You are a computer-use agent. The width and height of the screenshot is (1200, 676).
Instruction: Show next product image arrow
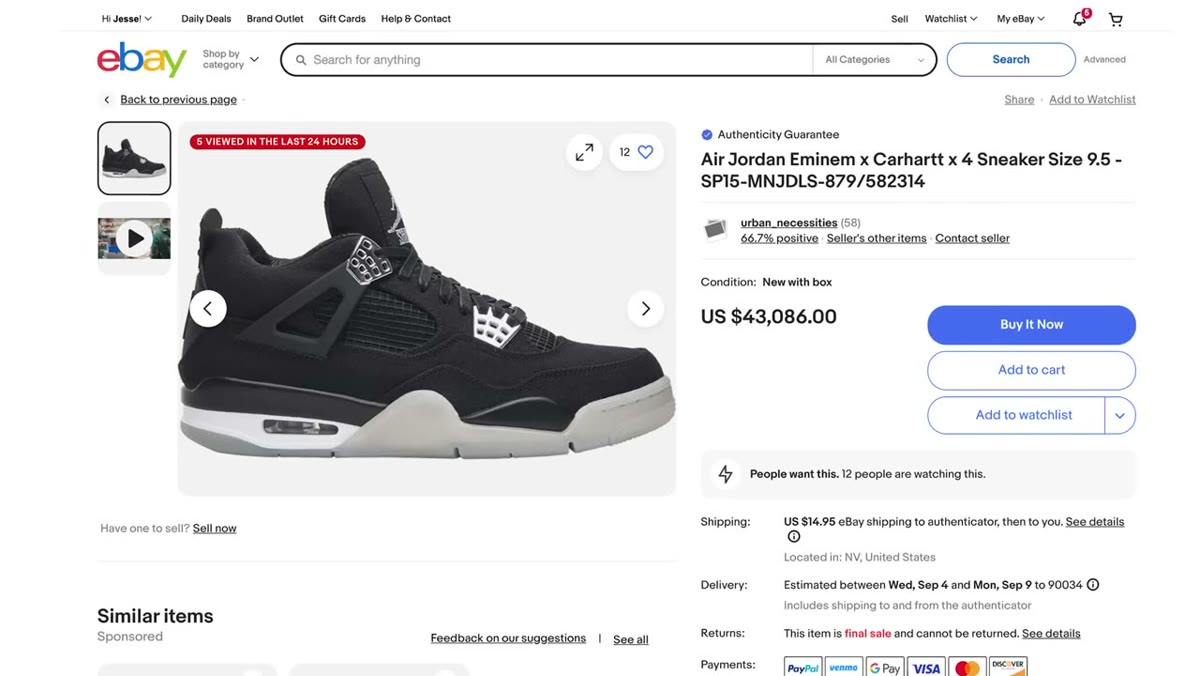coord(645,308)
